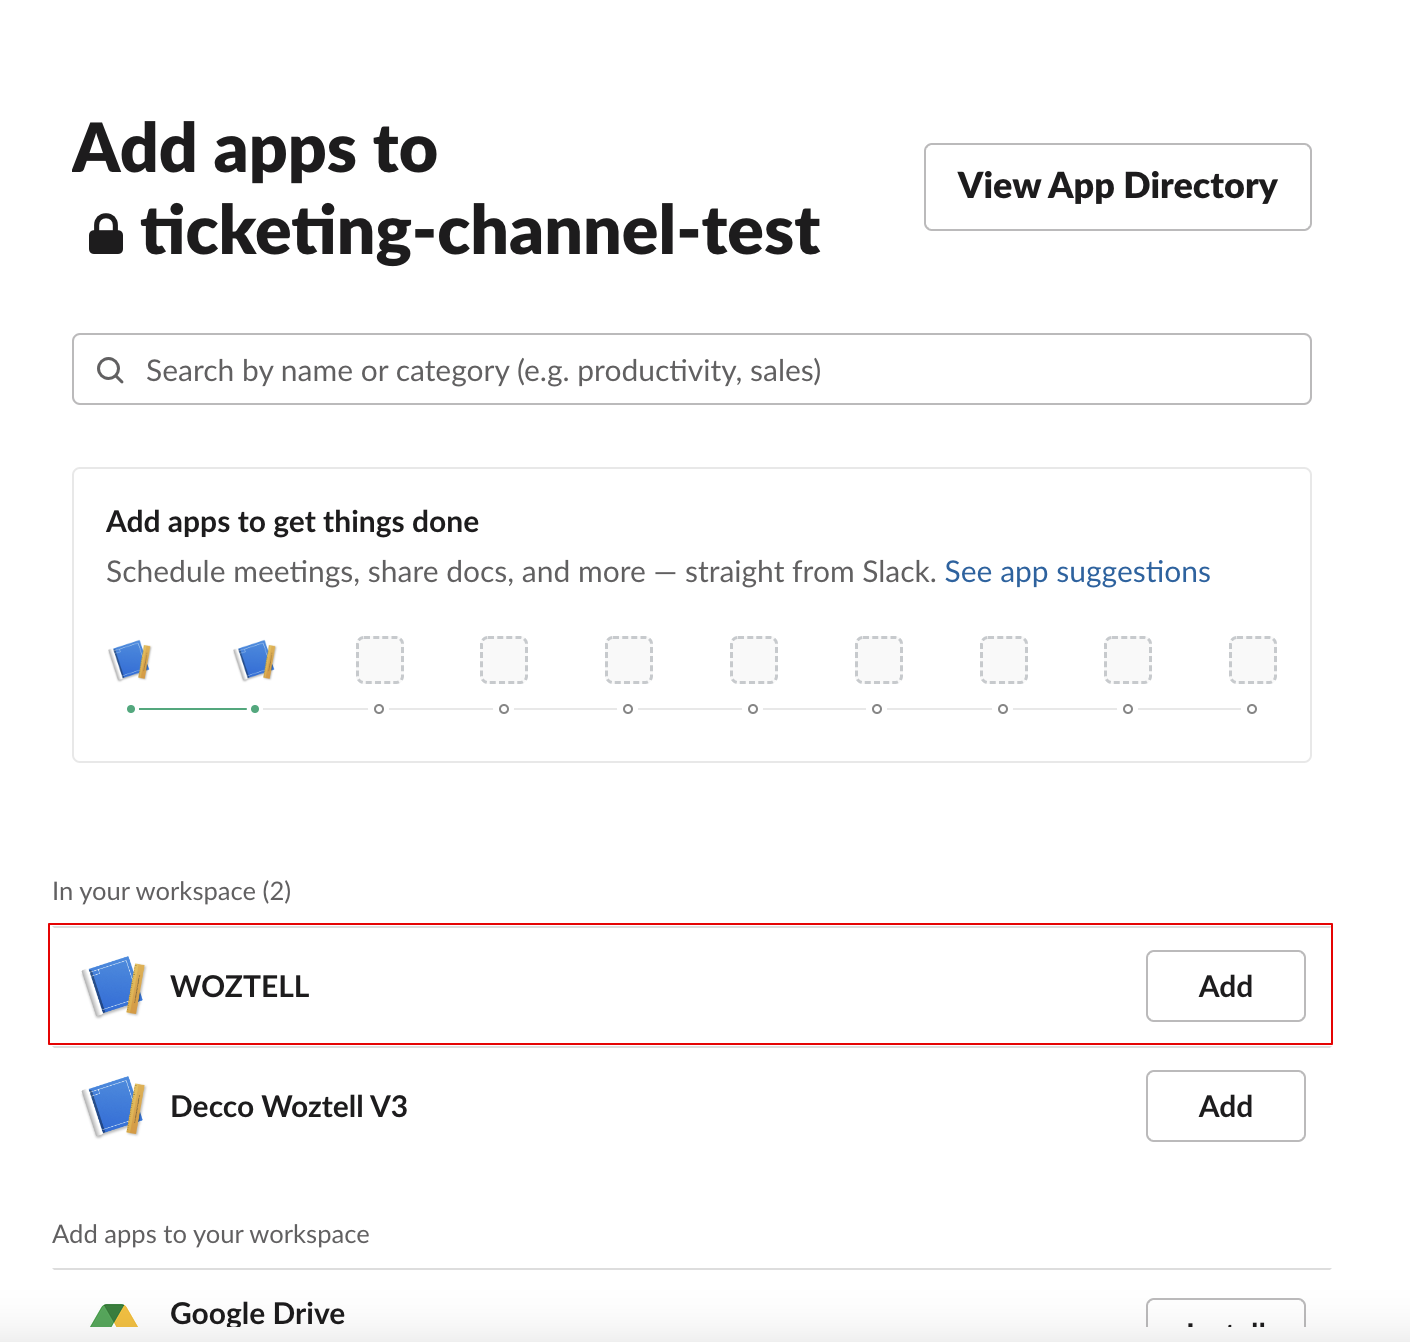The height and width of the screenshot is (1342, 1410).
Task: Click the fifth empty app slot placeholder
Action: [878, 660]
